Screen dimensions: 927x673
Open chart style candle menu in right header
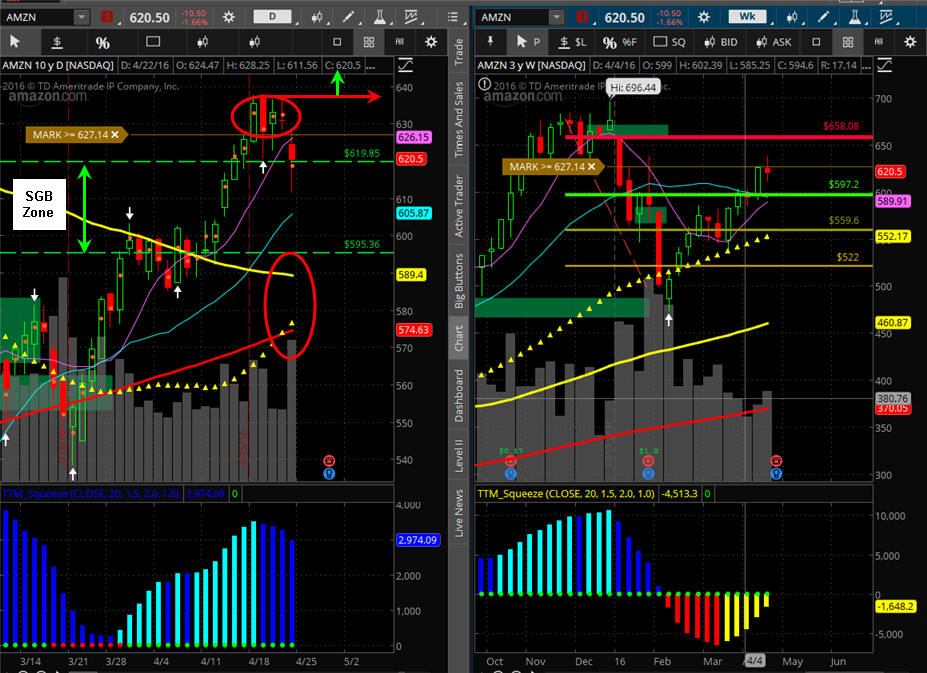click(x=792, y=17)
